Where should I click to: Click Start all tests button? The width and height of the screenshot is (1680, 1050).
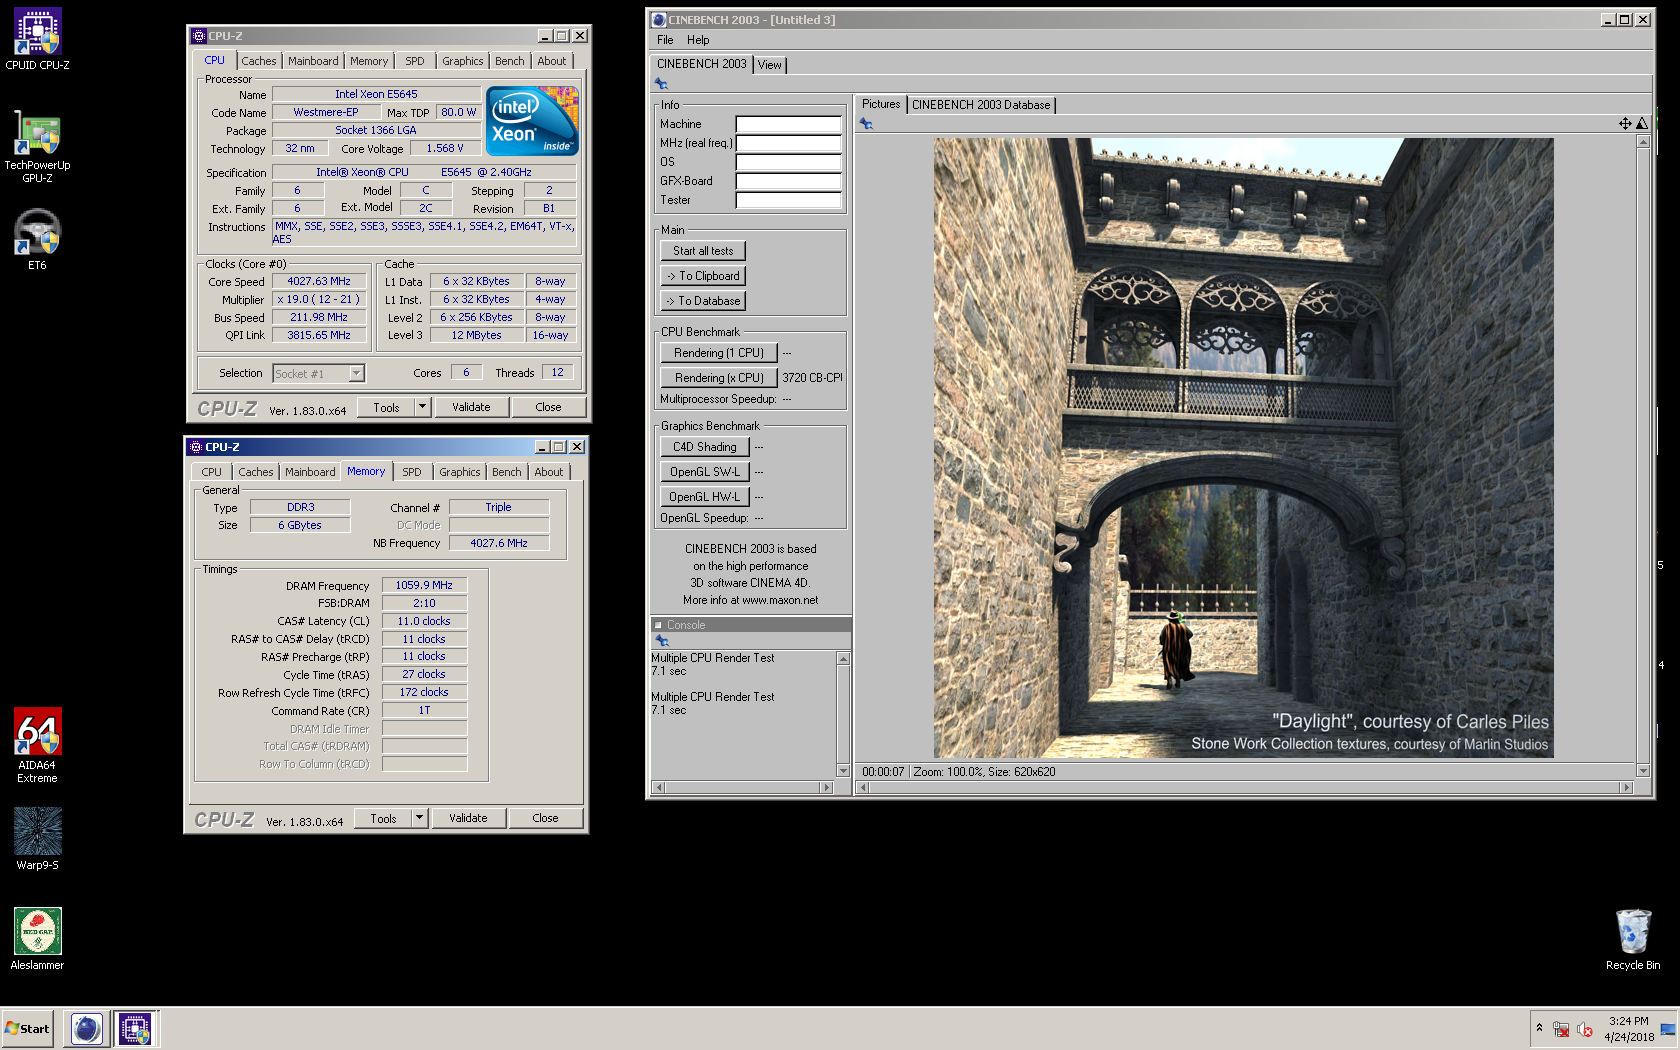click(703, 251)
